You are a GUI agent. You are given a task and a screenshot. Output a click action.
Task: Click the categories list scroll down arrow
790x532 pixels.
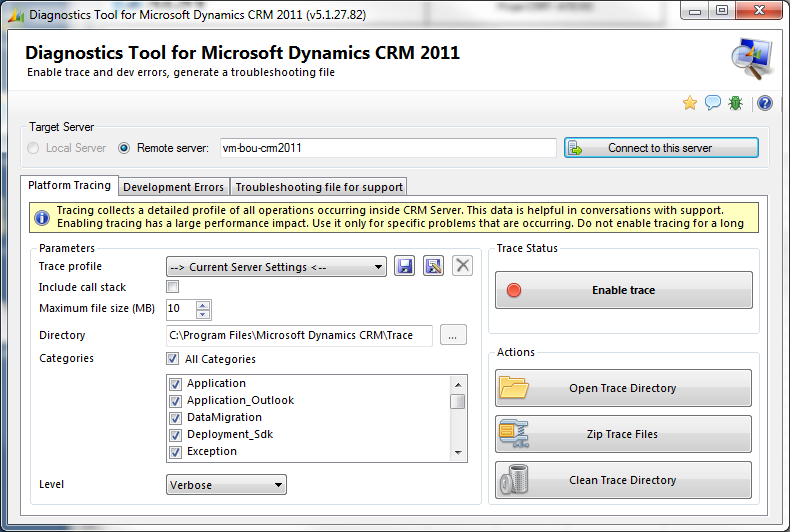pos(457,452)
